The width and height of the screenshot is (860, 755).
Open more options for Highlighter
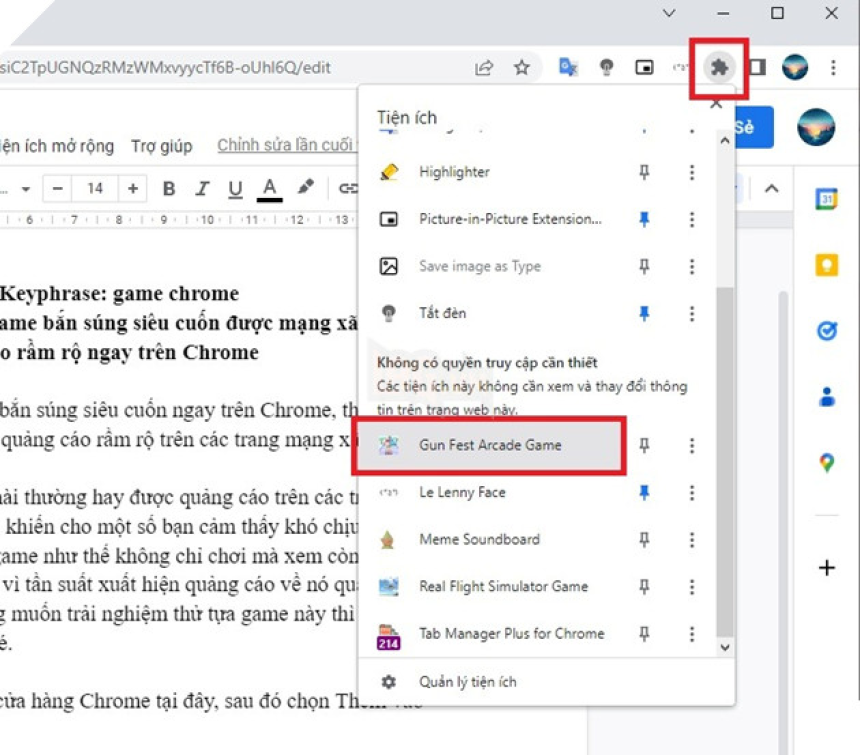coord(692,172)
